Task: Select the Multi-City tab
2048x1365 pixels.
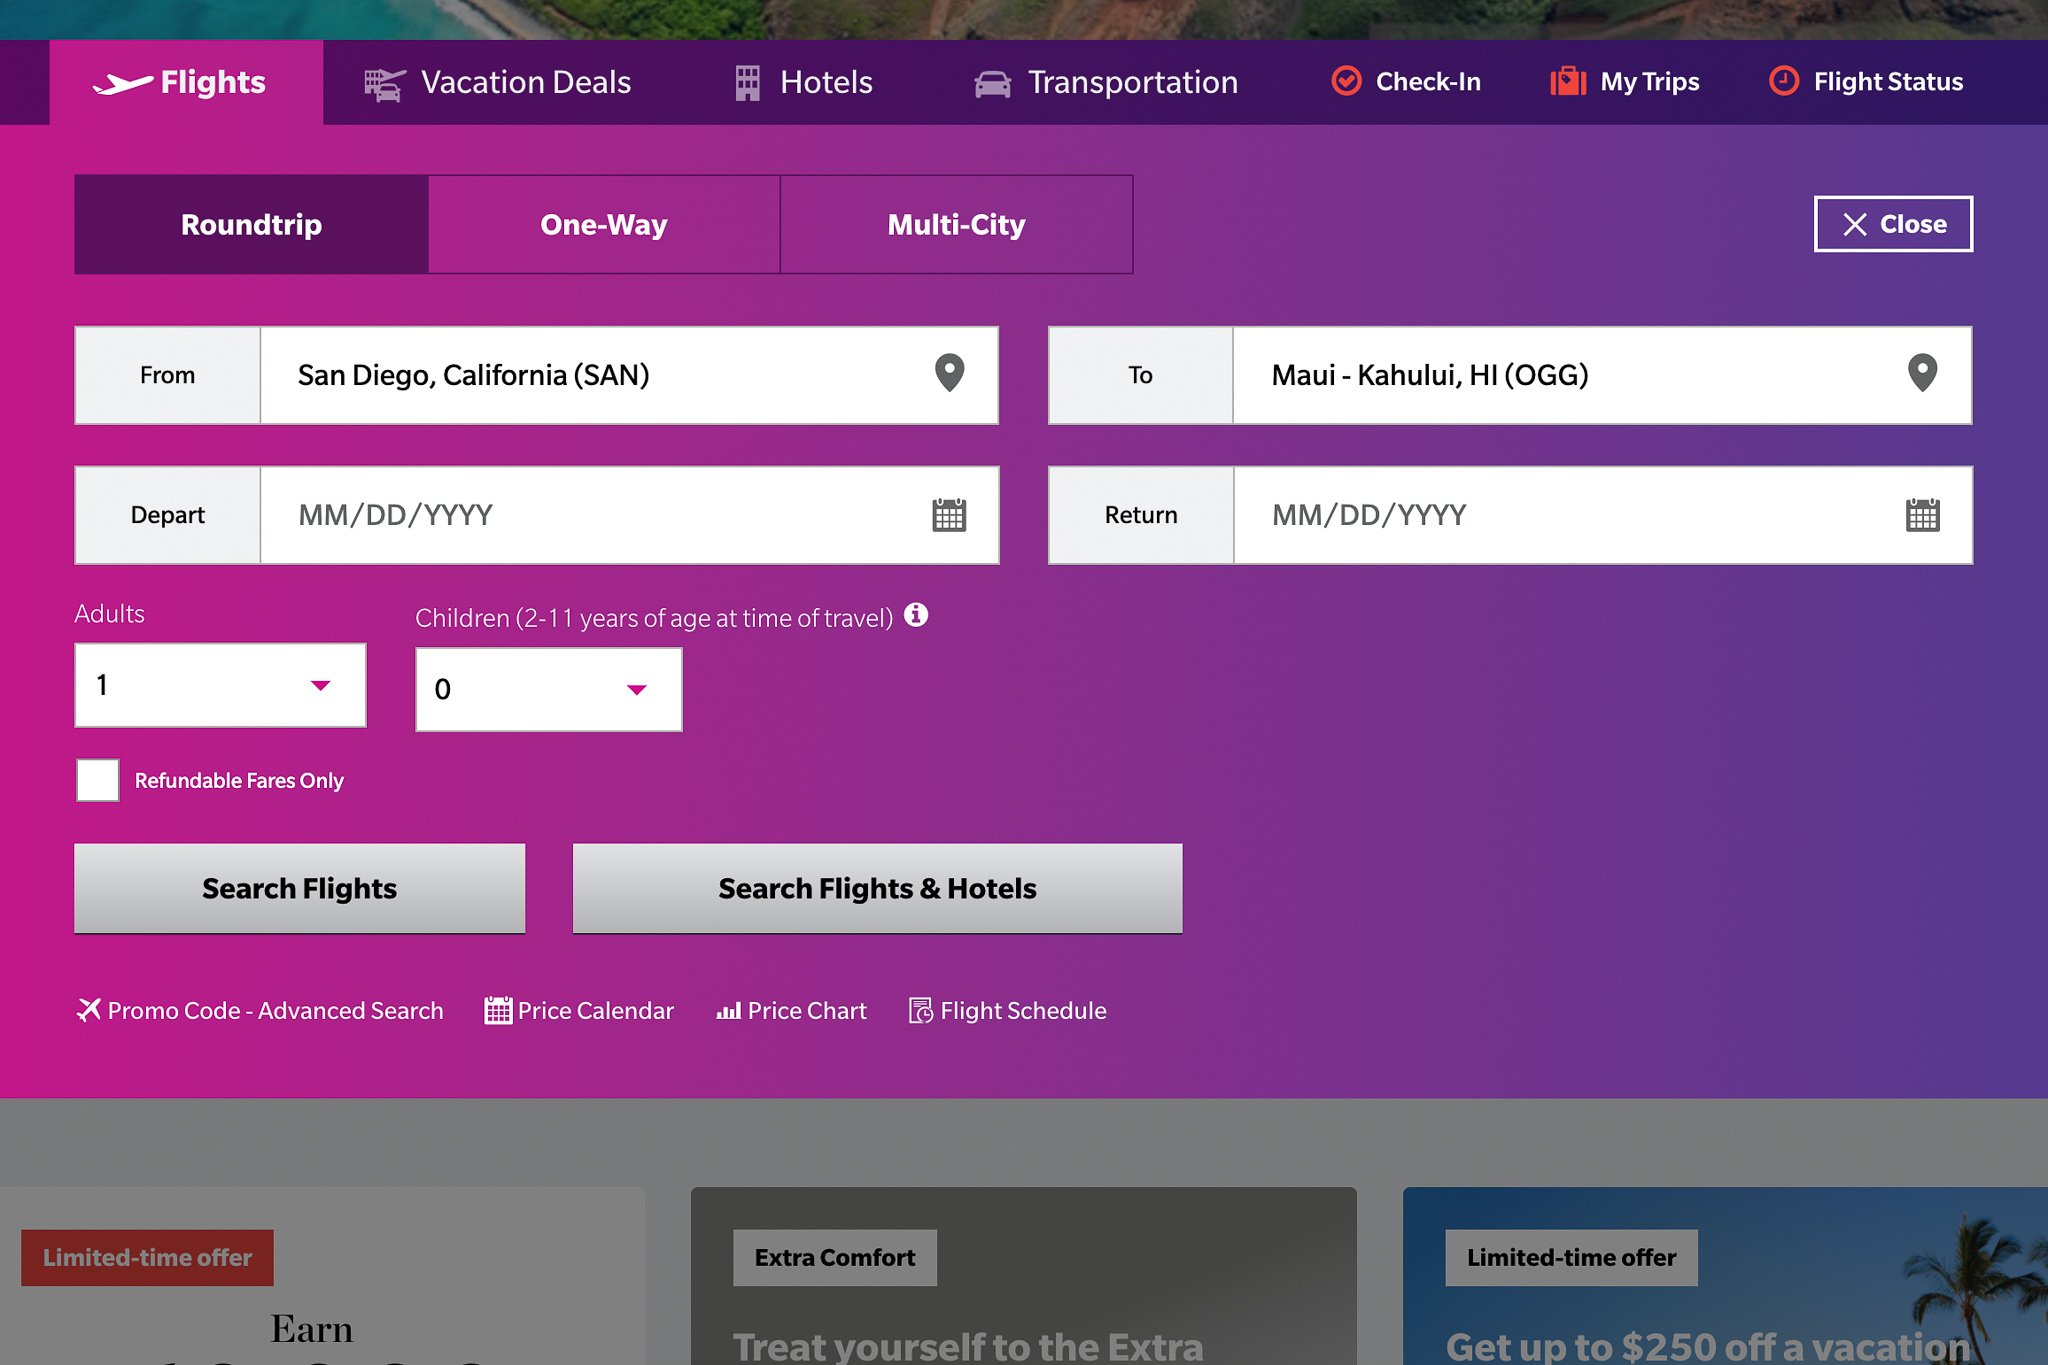Action: click(x=955, y=224)
